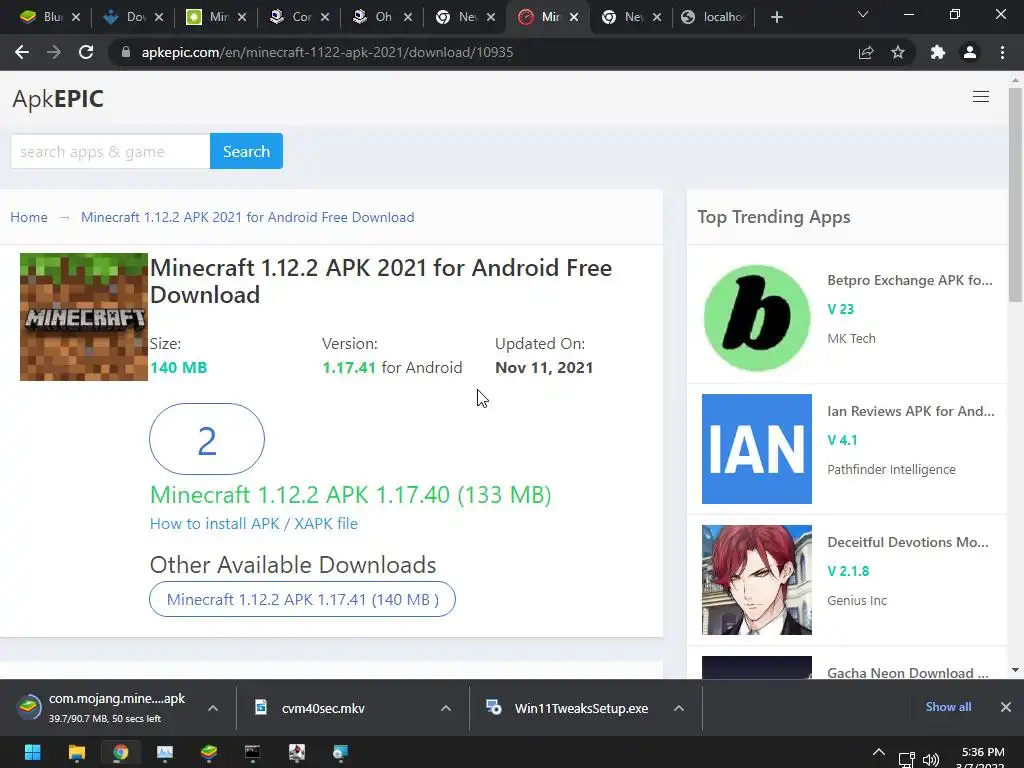Open Windows Start button on taskbar
Screen dimensions: 1024x768
pyautogui.click(x=32, y=752)
